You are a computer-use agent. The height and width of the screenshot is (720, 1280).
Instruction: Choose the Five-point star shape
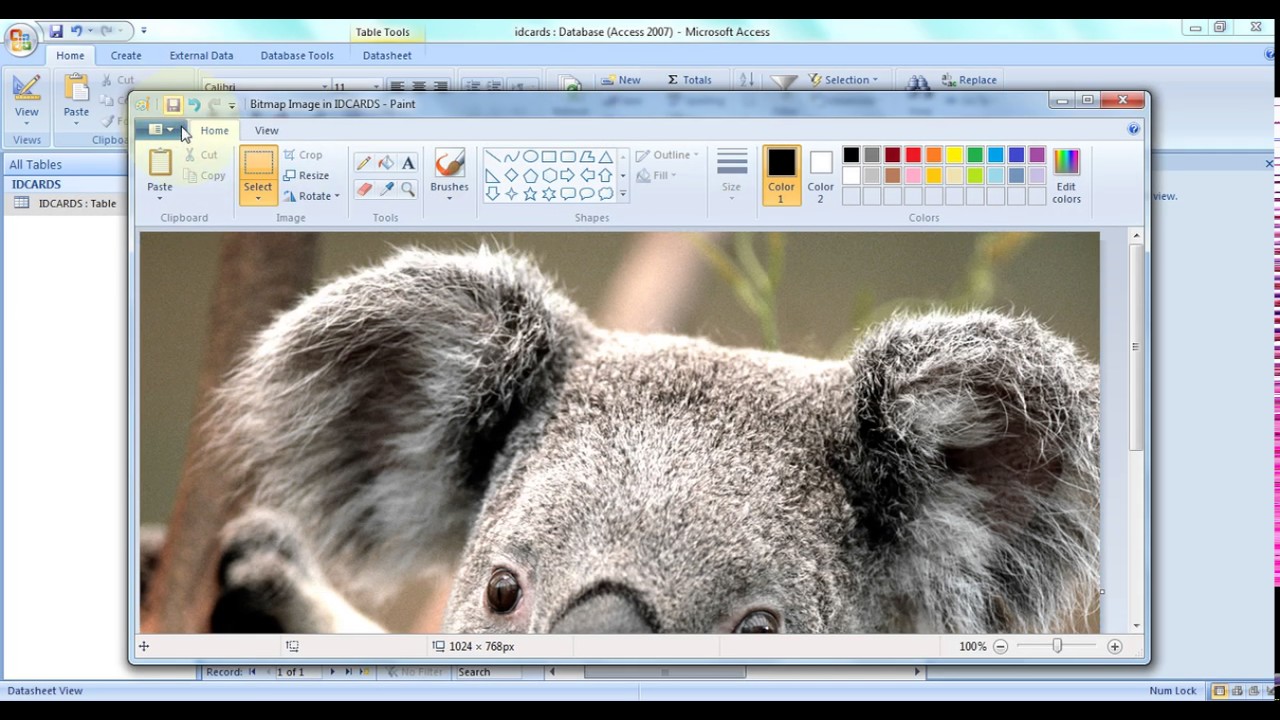(530, 193)
